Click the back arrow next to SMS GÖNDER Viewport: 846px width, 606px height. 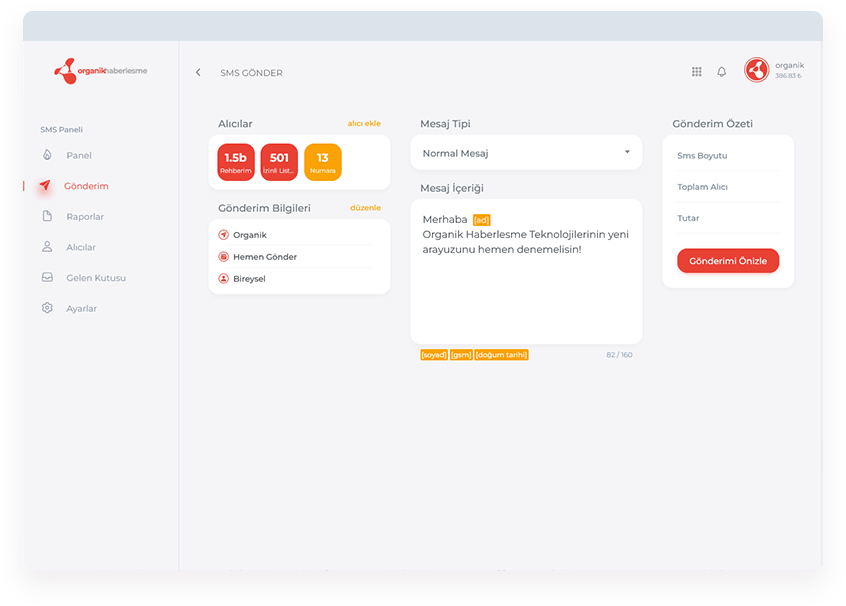click(198, 73)
